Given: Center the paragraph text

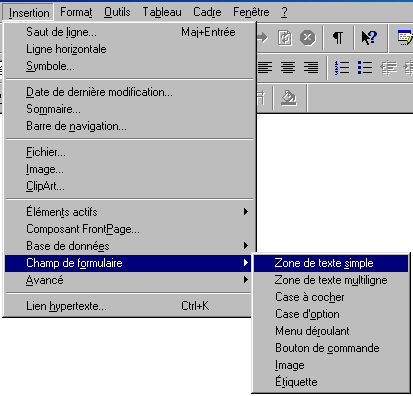Looking at the screenshot, I should click(x=288, y=68).
